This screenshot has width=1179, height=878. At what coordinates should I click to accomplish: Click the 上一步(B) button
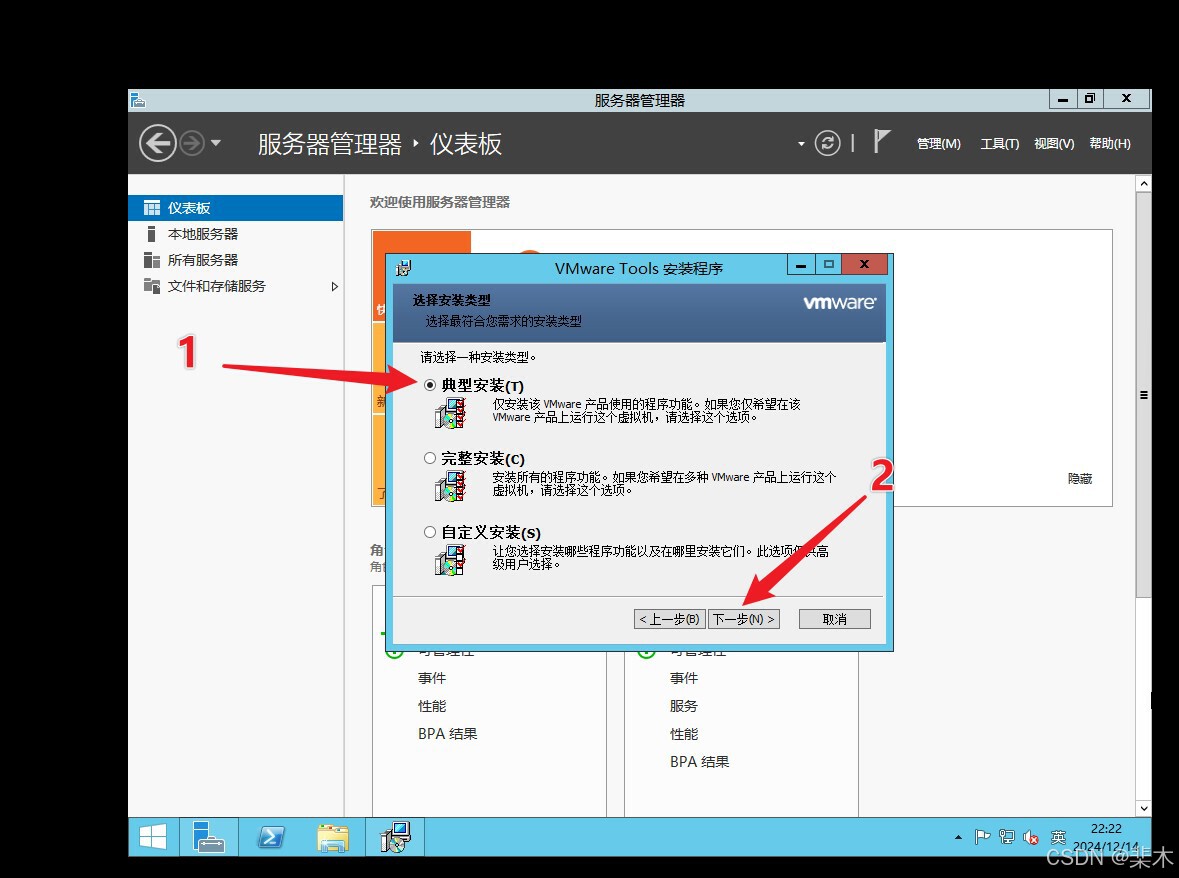pos(670,619)
